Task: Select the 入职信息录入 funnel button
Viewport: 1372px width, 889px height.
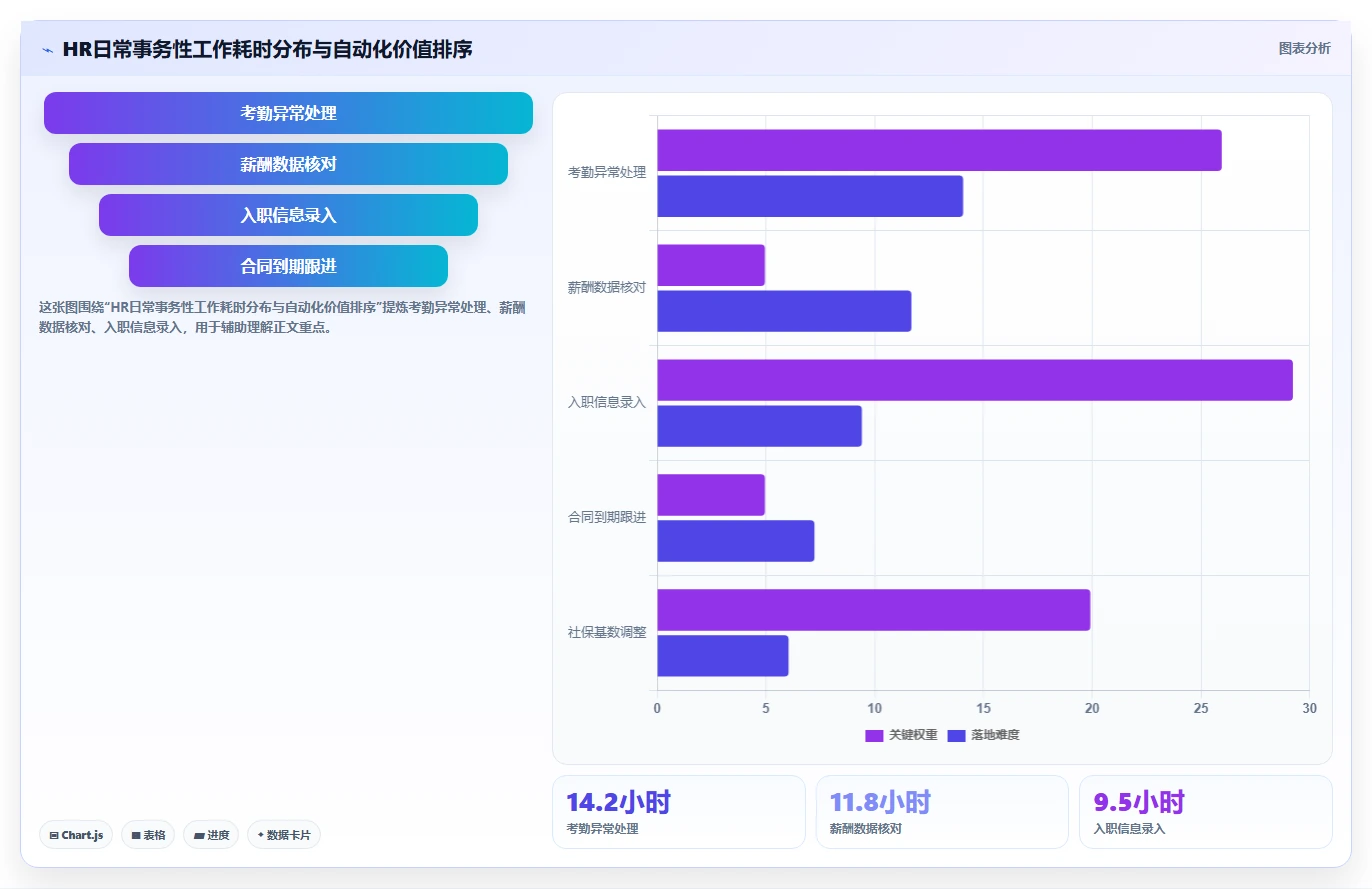Action: [x=288, y=215]
